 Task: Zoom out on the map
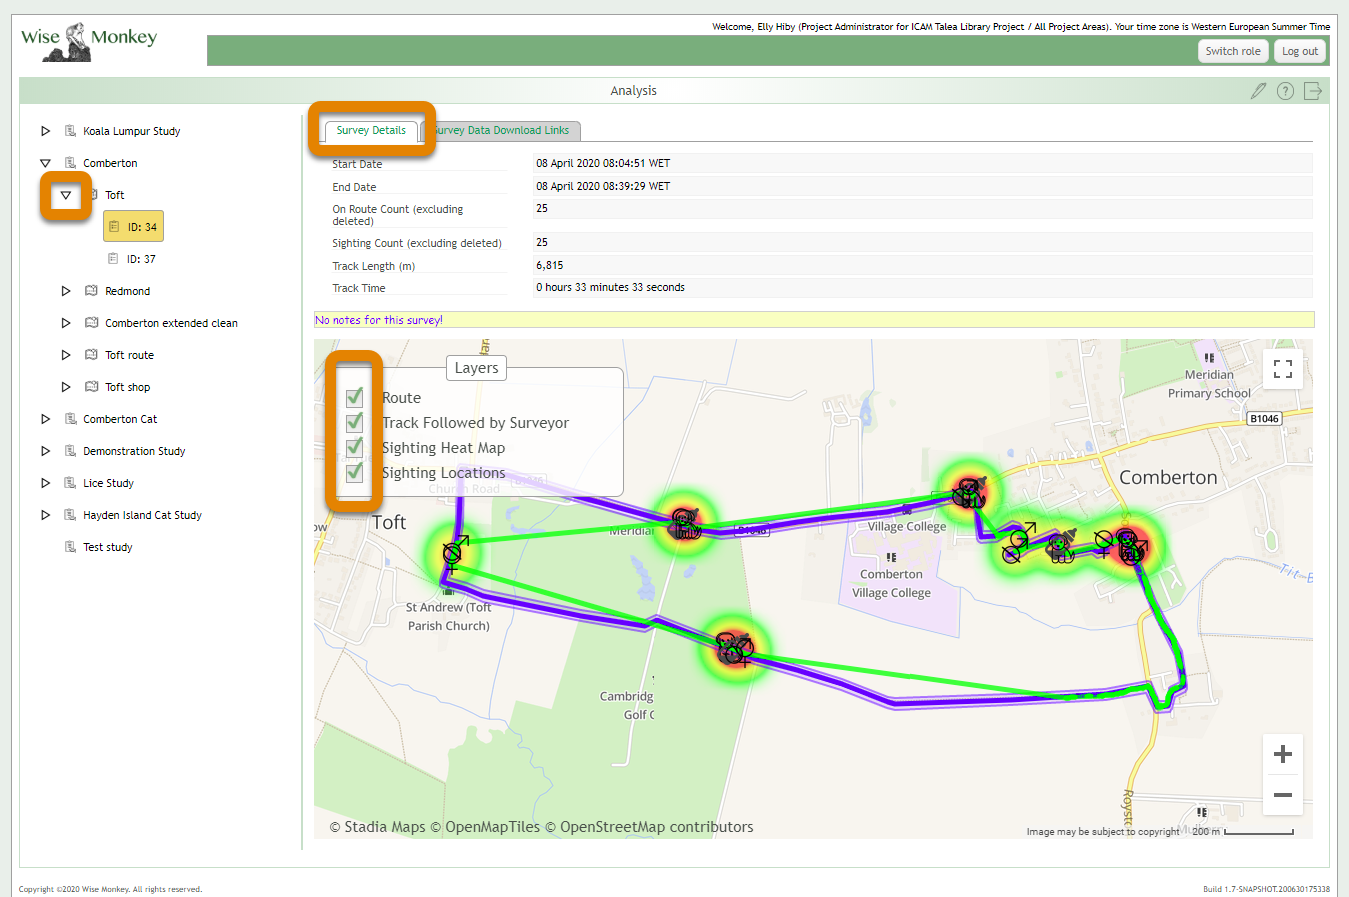(x=1283, y=795)
